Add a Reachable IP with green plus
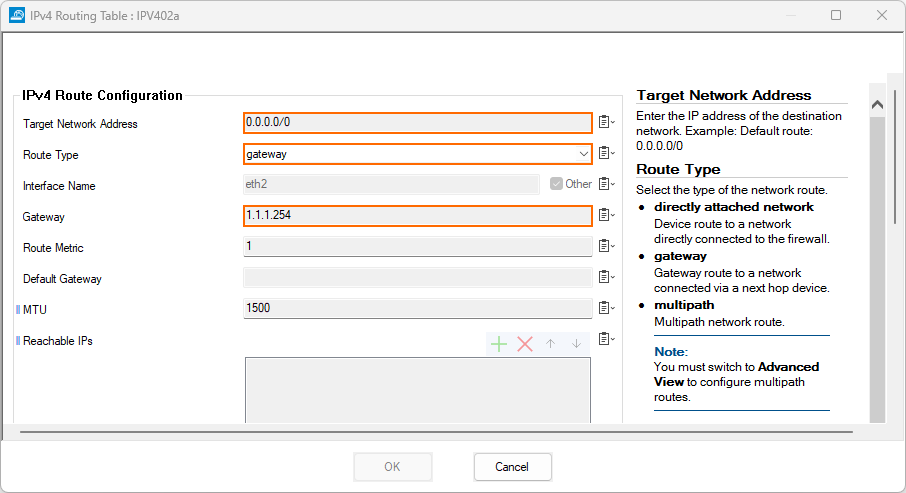 click(499, 344)
